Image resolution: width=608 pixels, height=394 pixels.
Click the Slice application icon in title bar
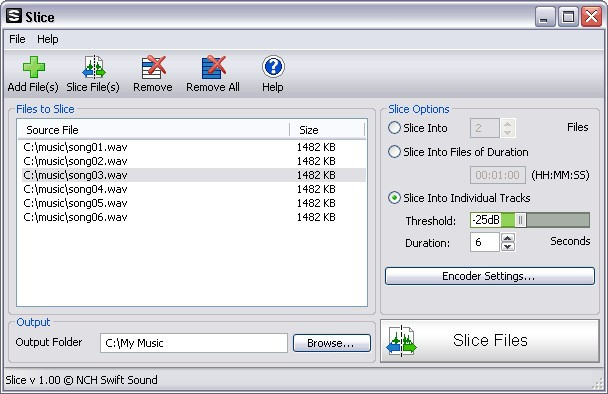point(14,16)
